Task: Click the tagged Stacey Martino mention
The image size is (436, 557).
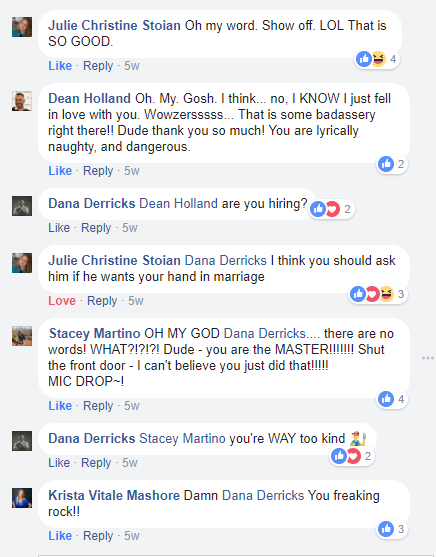Action: pyautogui.click(x=182, y=438)
